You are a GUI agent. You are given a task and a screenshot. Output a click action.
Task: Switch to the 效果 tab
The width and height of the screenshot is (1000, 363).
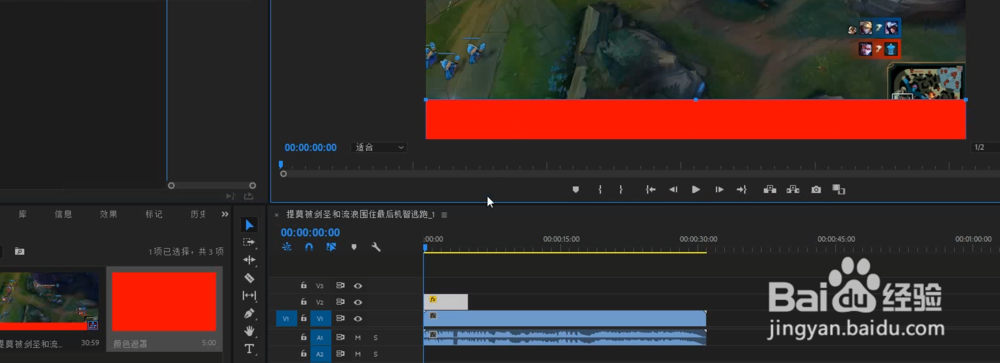[x=108, y=214]
